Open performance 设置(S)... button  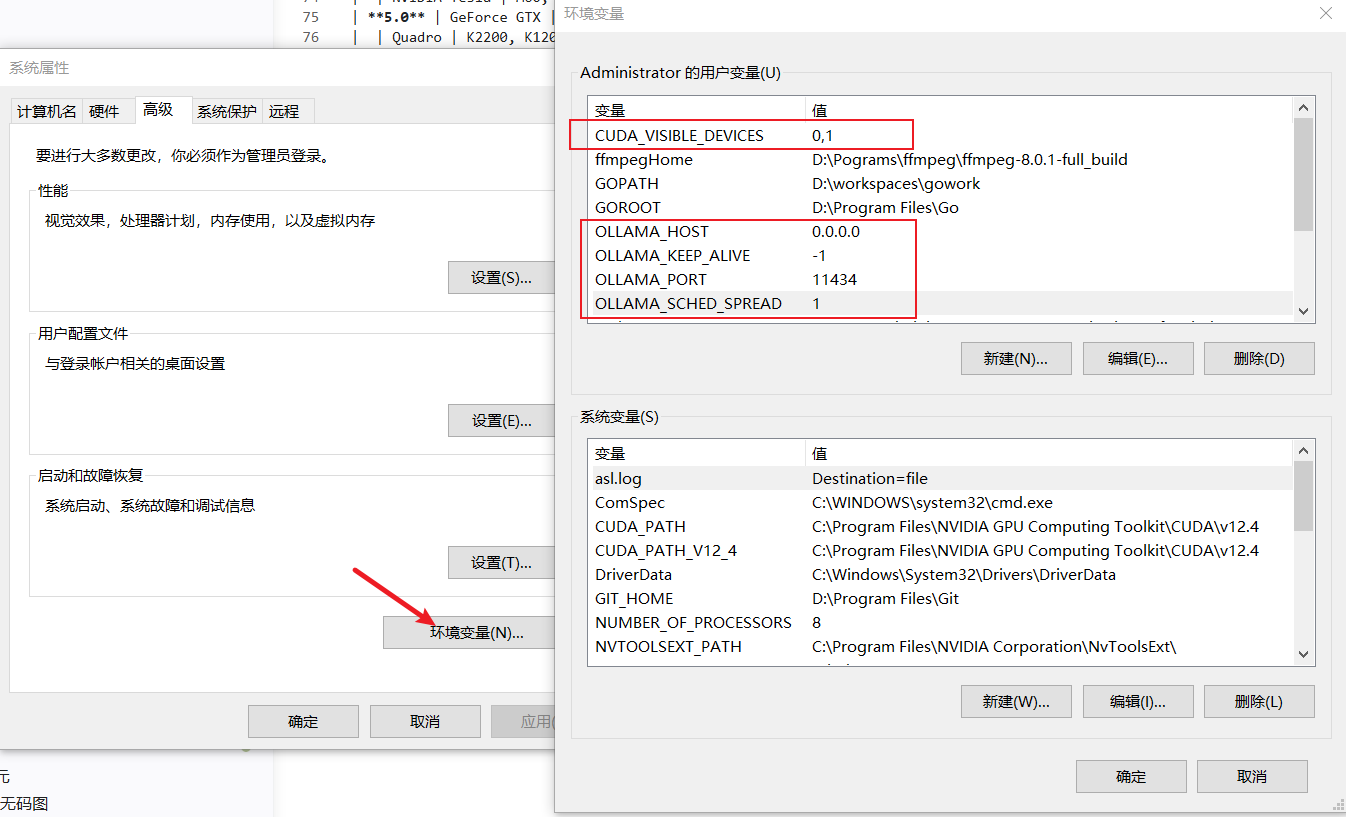tap(501, 277)
